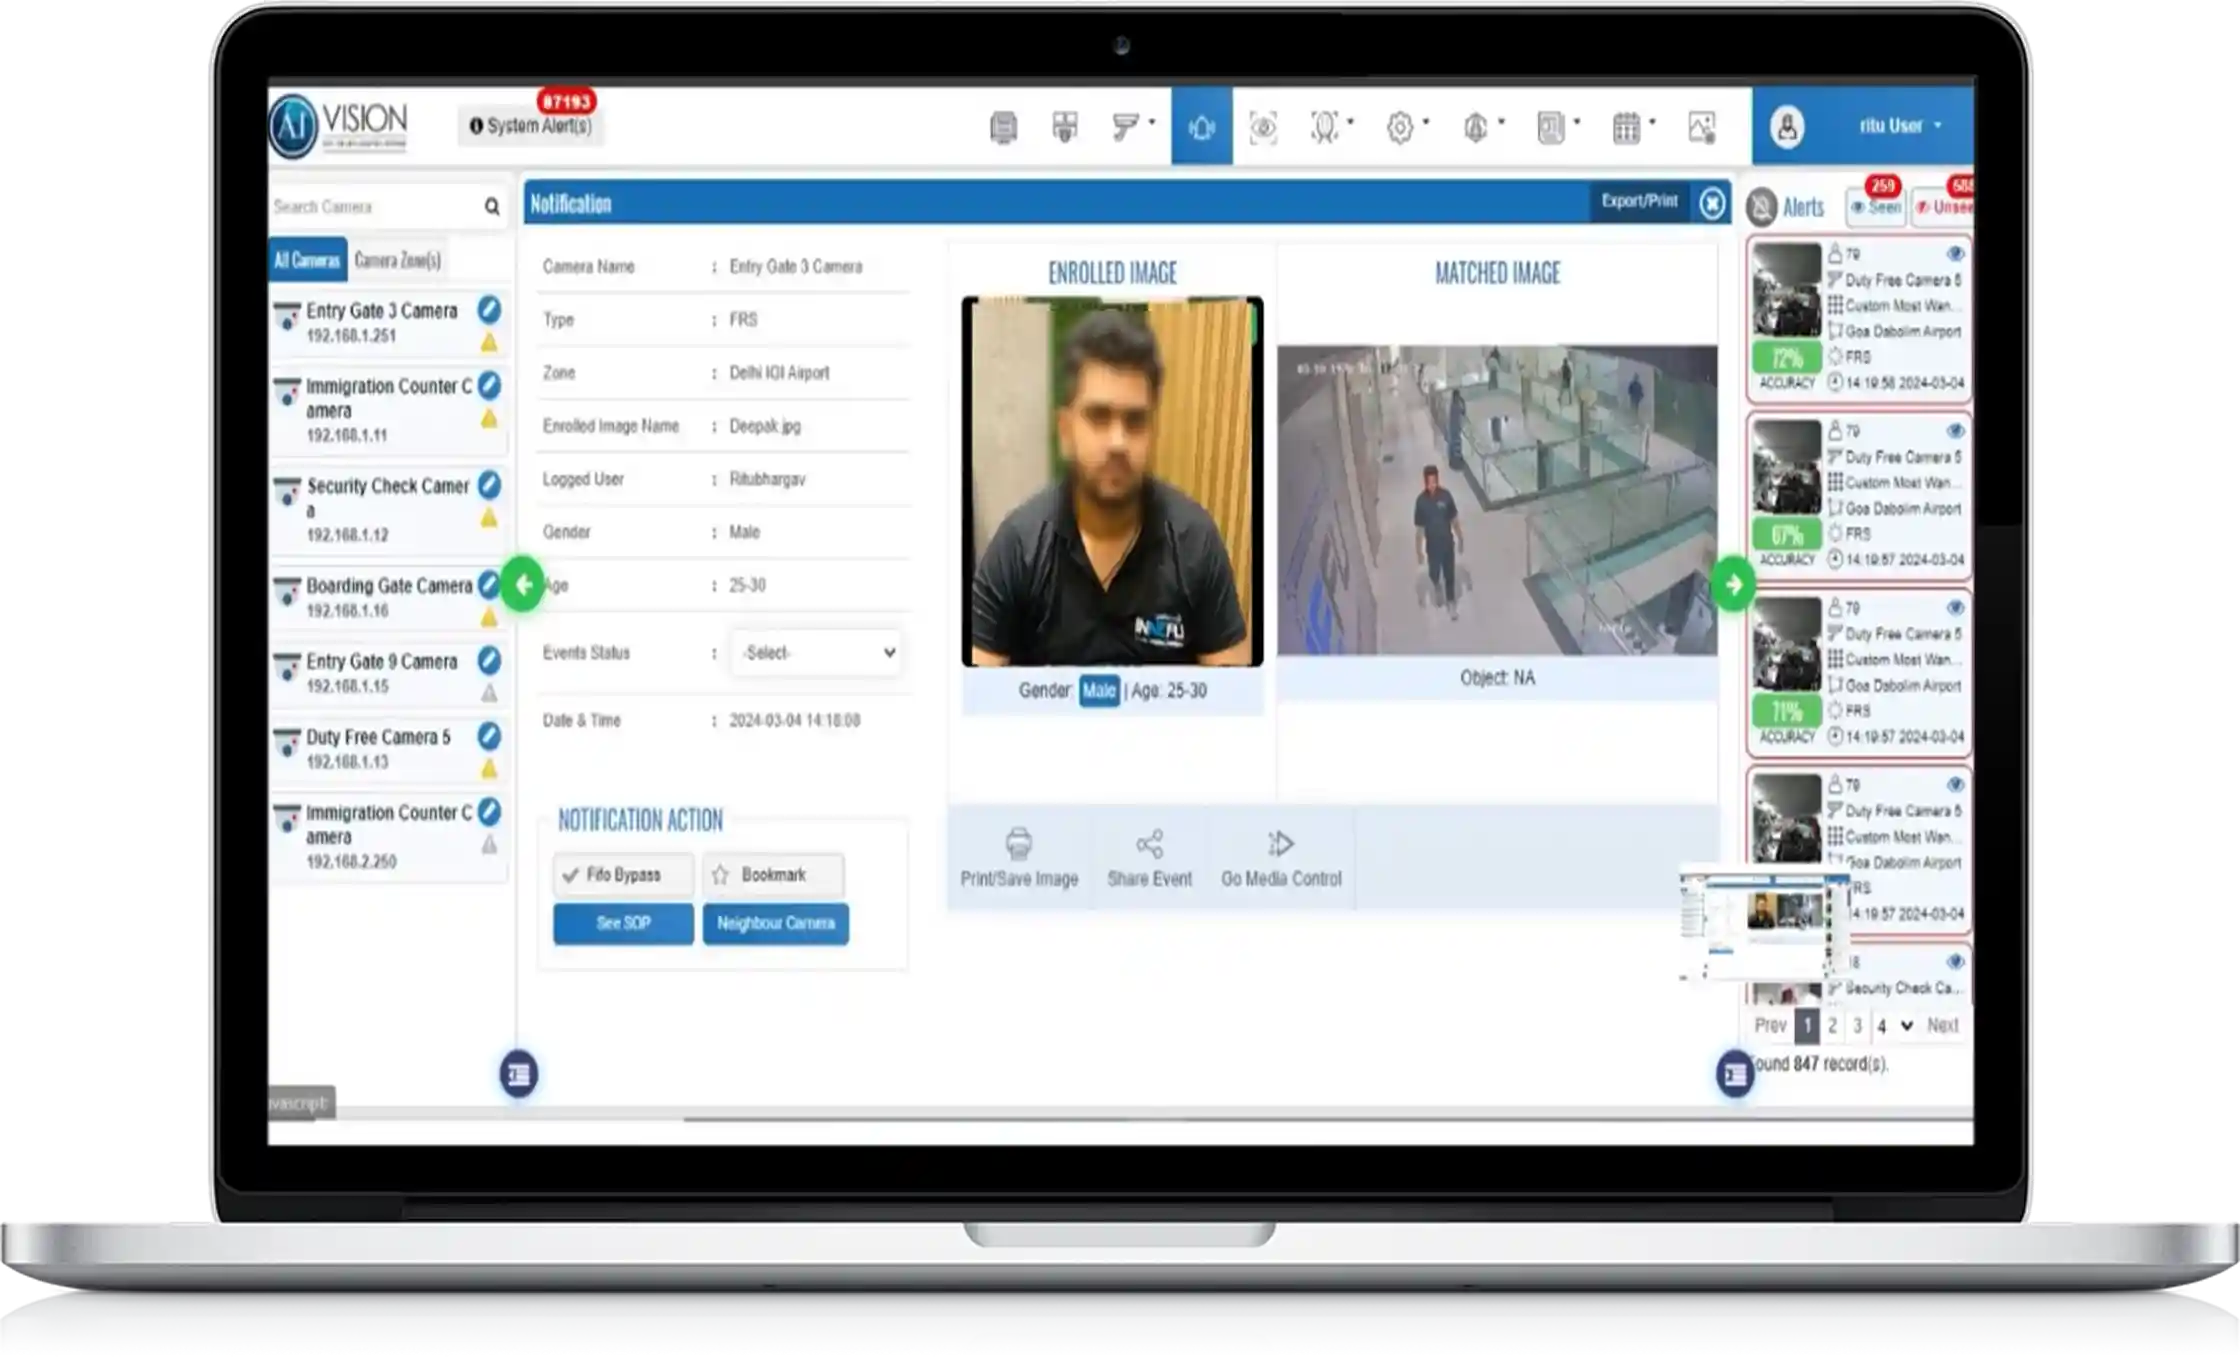The height and width of the screenshot is (1358, 2240).
Task: Go to next notification with green right arrow
Action: pos(1733,585)
